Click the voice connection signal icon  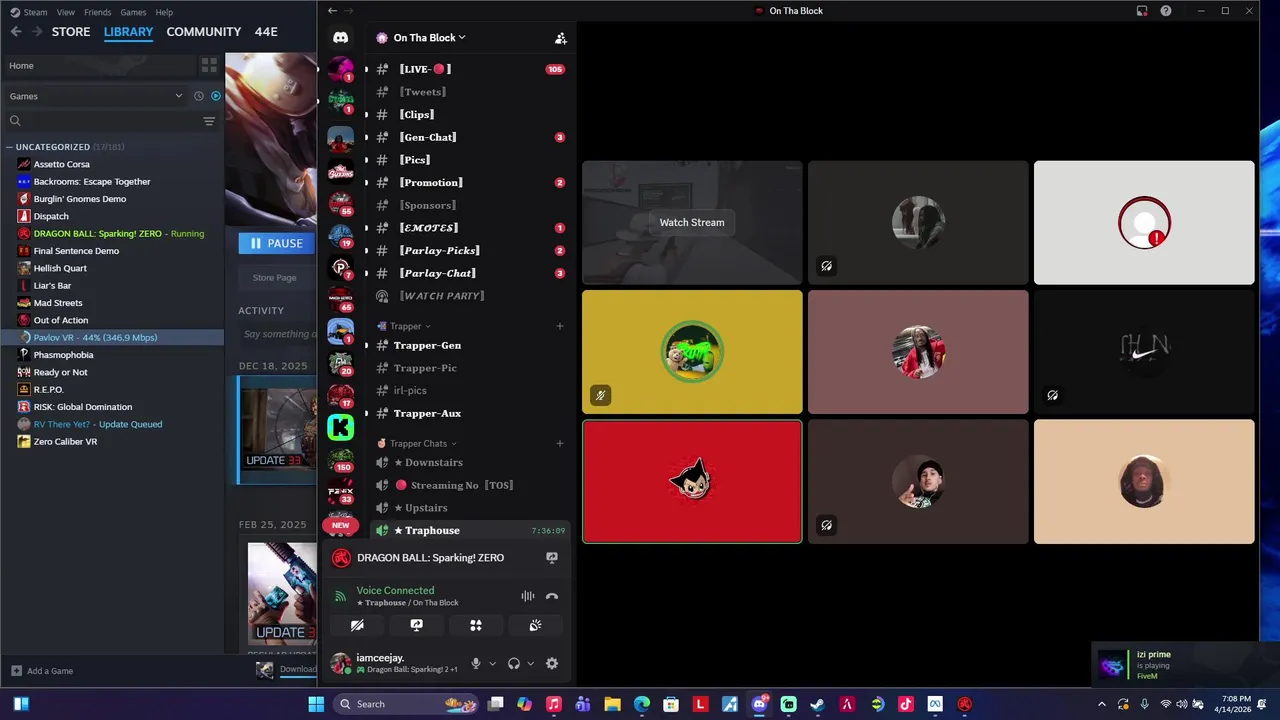click(x=340, y=596)
